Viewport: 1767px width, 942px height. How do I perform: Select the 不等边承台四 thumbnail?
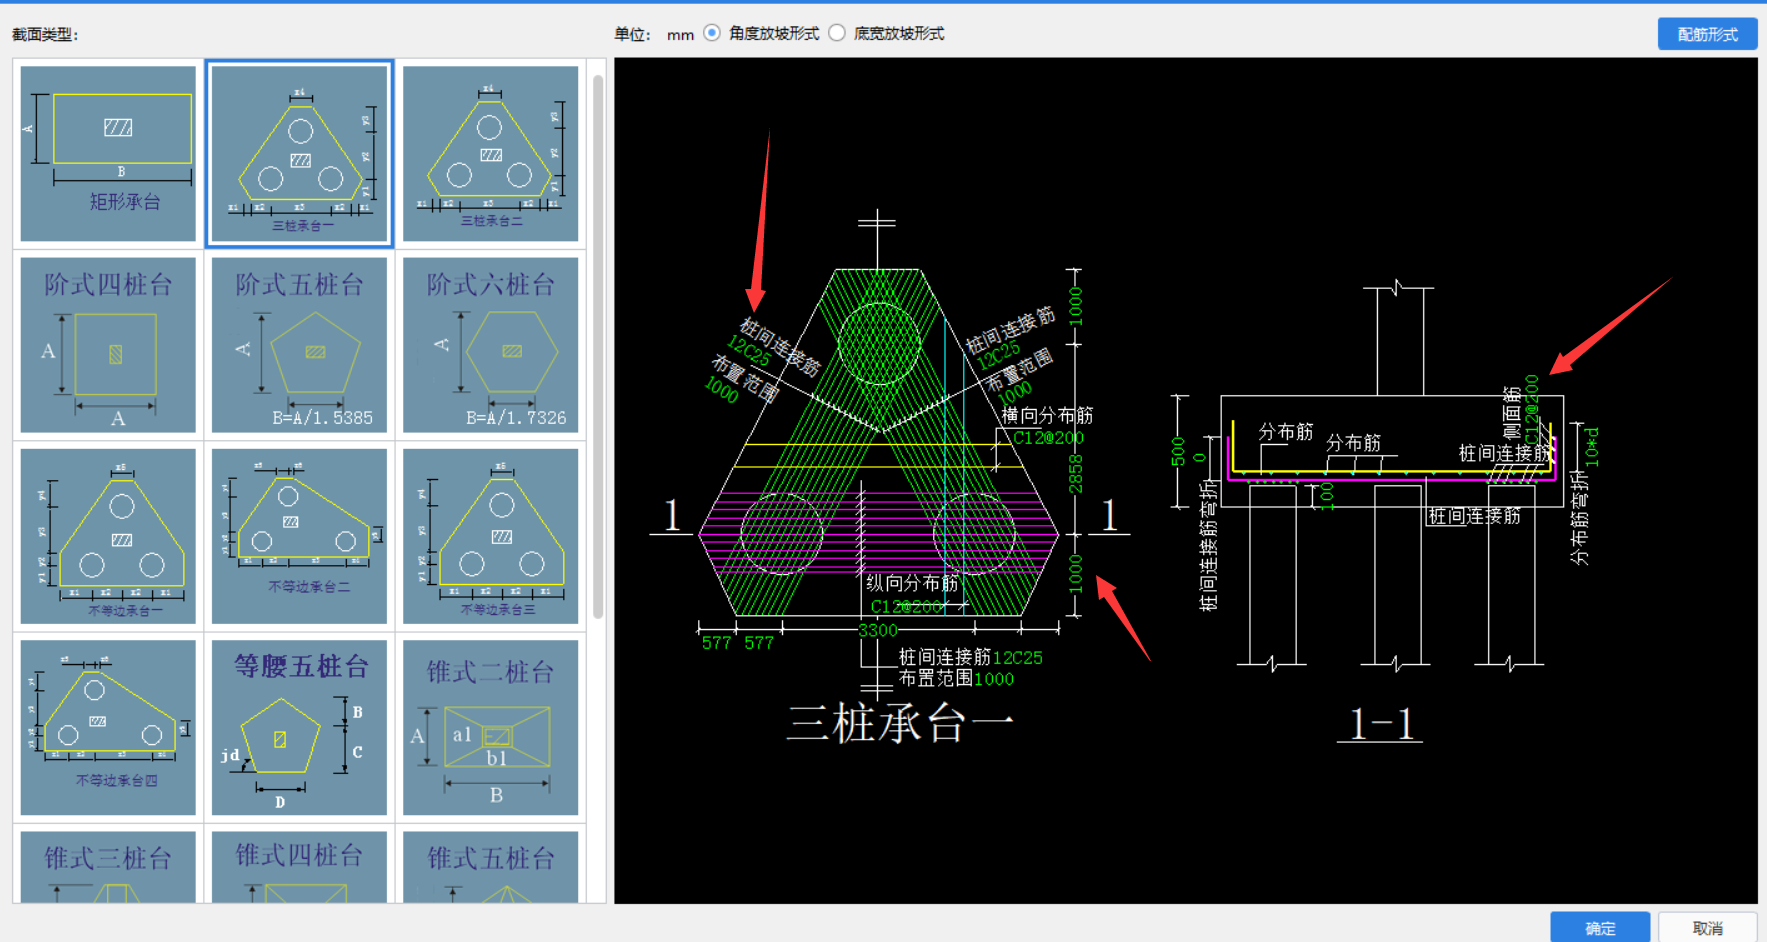pyautogui.click(x=108, y=728)
